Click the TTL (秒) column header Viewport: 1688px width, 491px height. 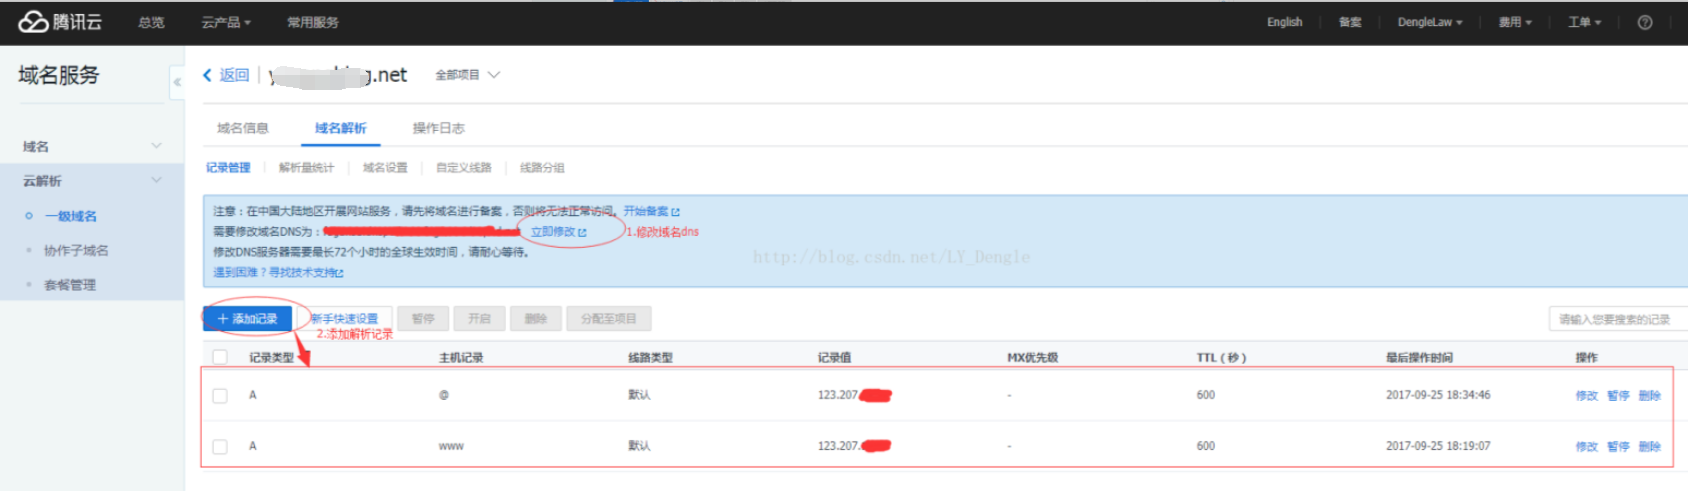tap(1221, 357)
